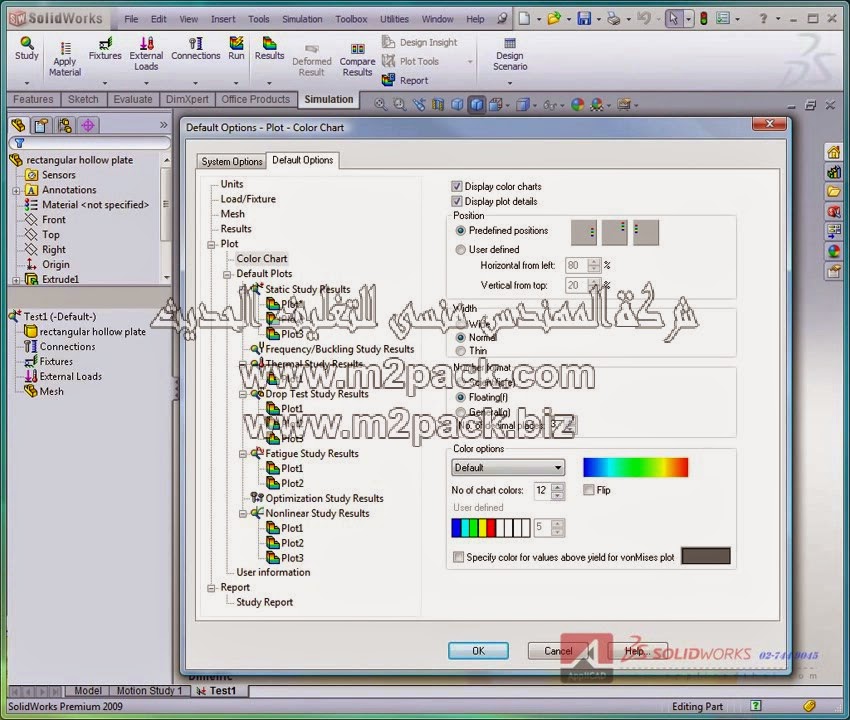Collapse Drop Test Study Results node
850x720 pixels.
pos(243,394)
